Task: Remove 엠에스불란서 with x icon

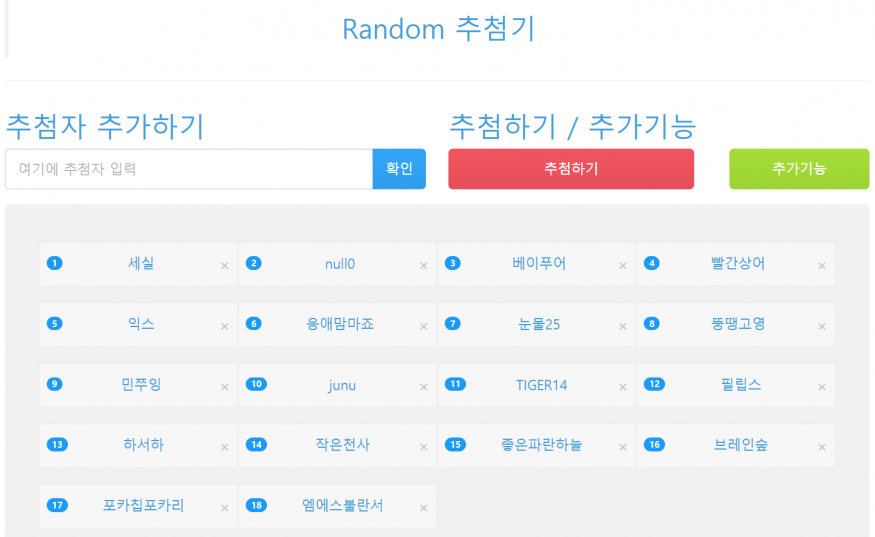Action: point(423,508)
